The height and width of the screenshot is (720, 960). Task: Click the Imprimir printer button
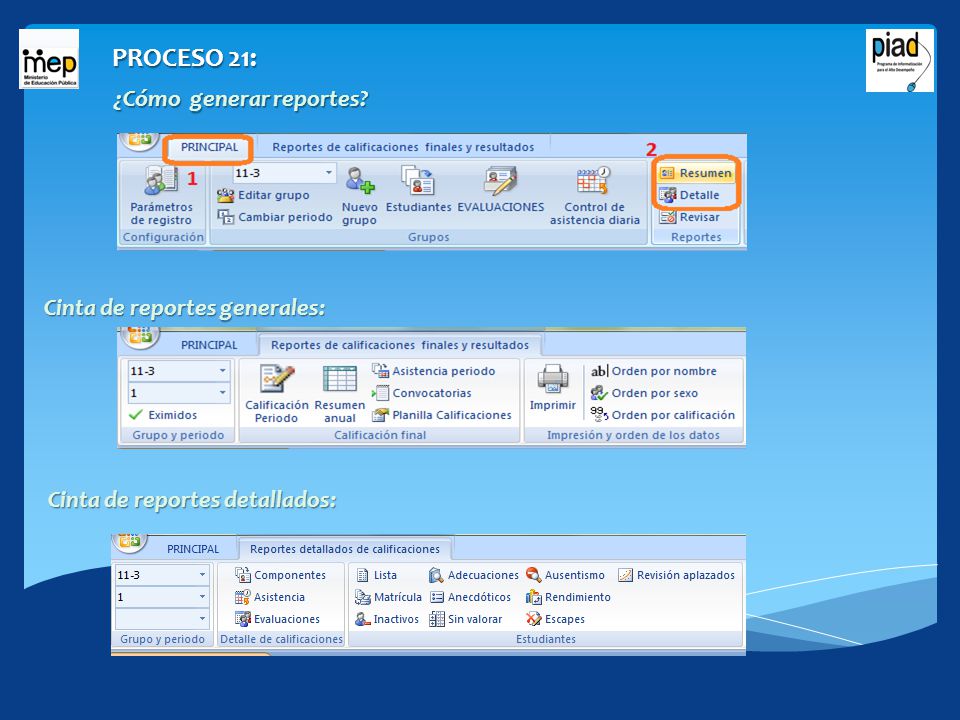553,387
